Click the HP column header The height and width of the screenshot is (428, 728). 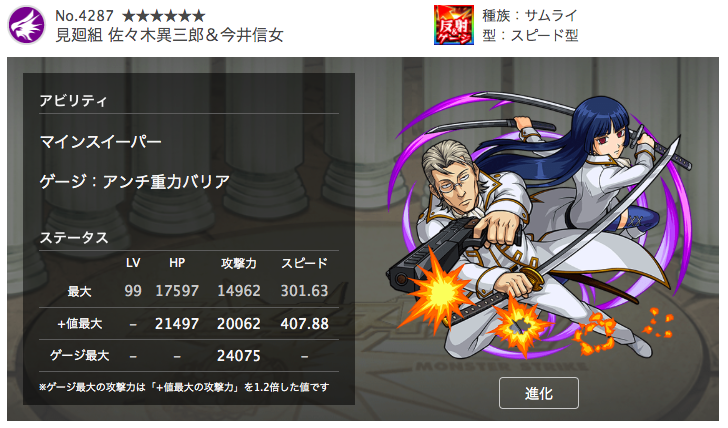click(x=177, y=263)
